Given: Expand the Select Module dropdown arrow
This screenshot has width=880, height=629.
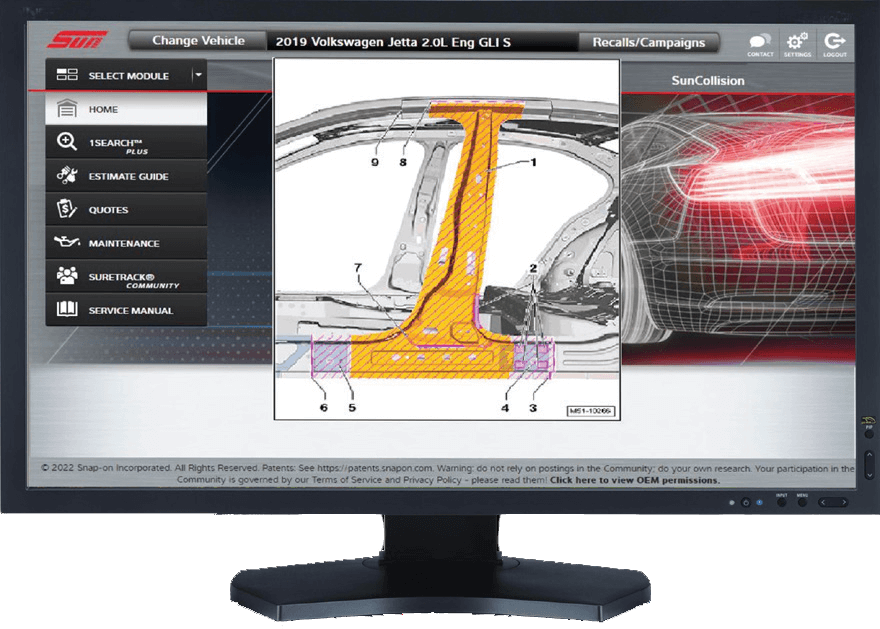Looking at the screenshot, I should 198,75.
